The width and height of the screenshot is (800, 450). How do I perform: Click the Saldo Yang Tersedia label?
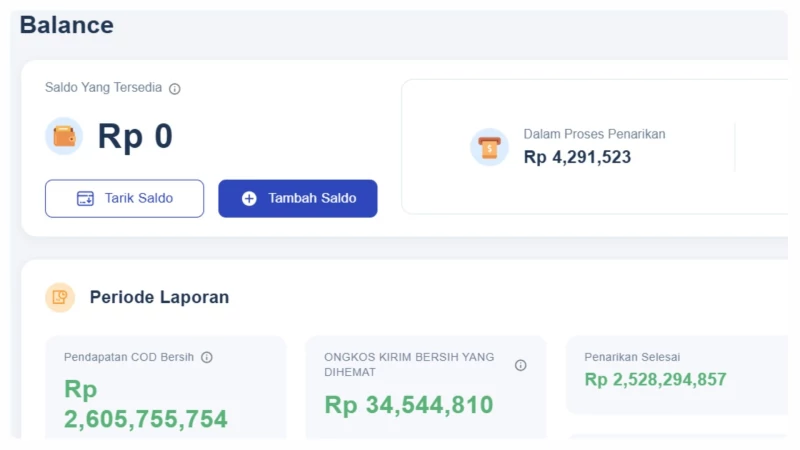tap(103, 88)
